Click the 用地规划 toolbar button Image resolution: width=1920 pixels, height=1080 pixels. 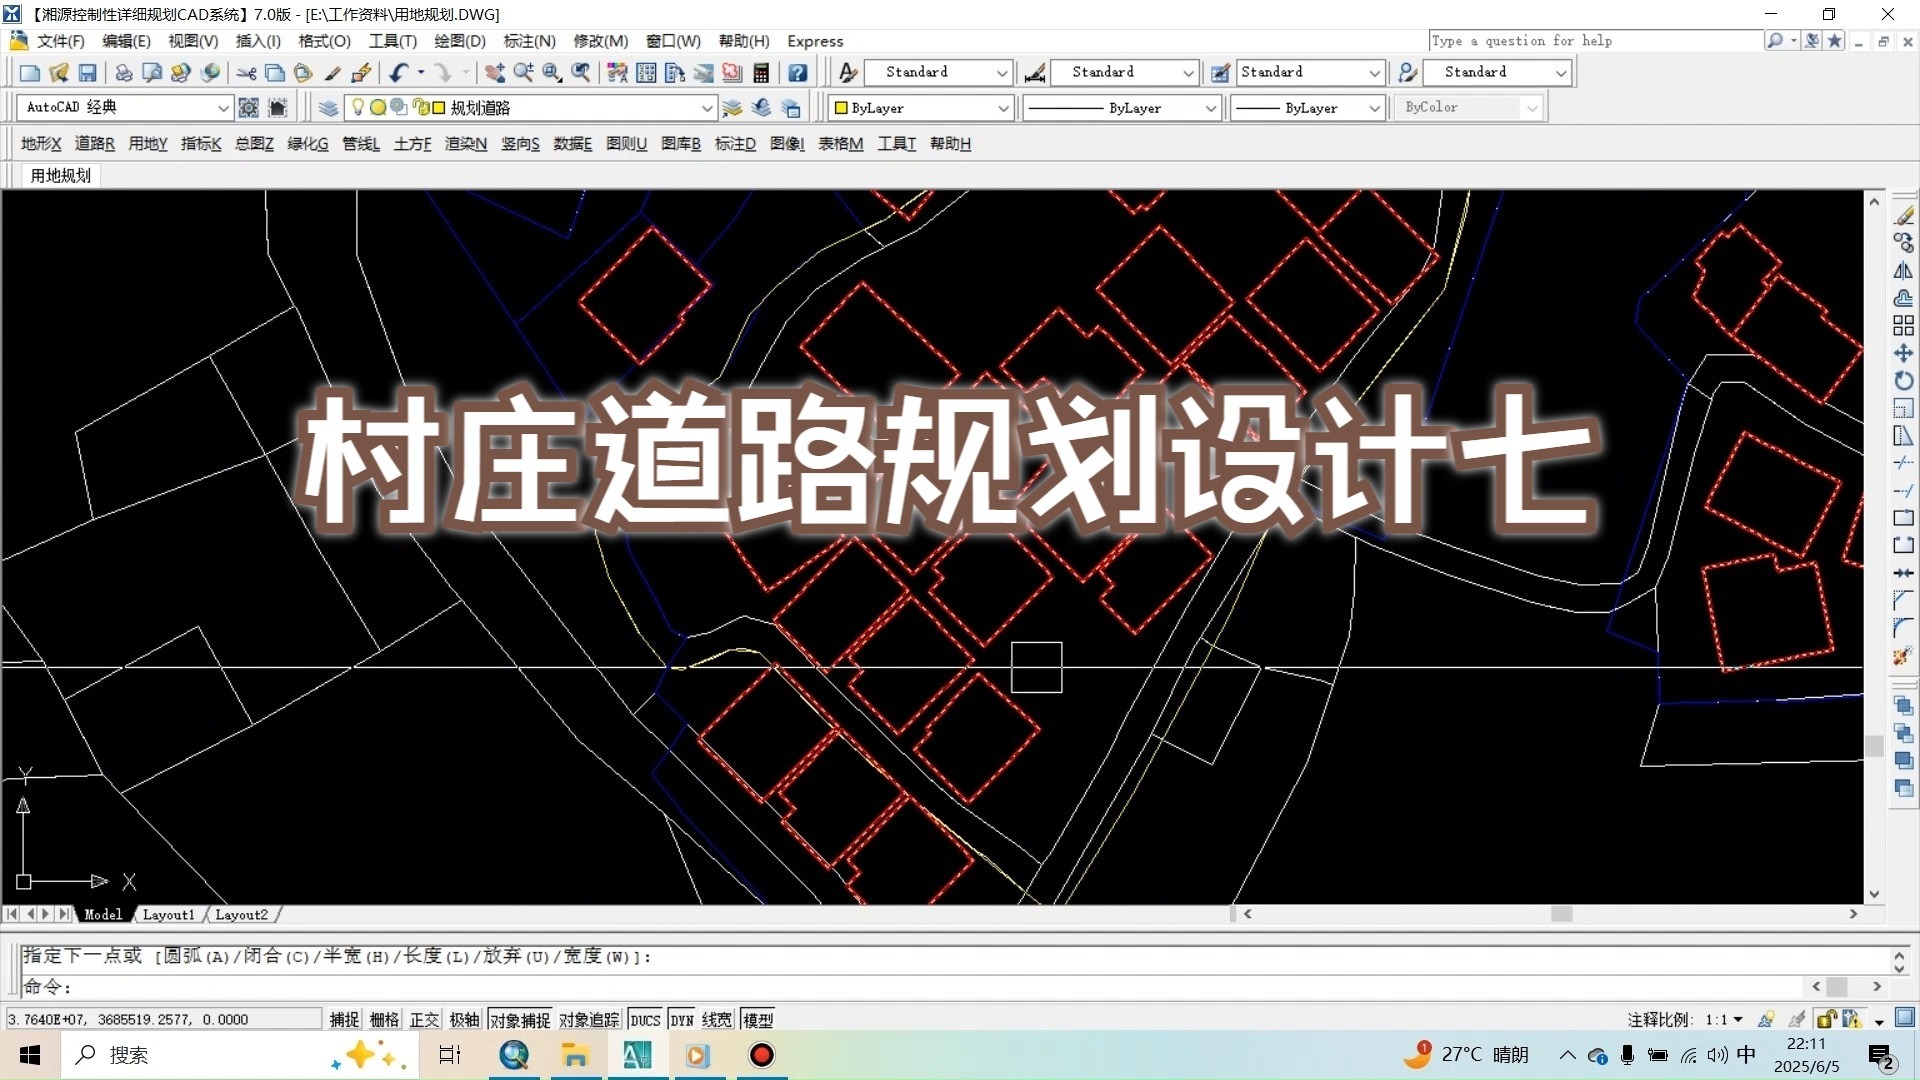pyautogui.click(x=58, y=175)
